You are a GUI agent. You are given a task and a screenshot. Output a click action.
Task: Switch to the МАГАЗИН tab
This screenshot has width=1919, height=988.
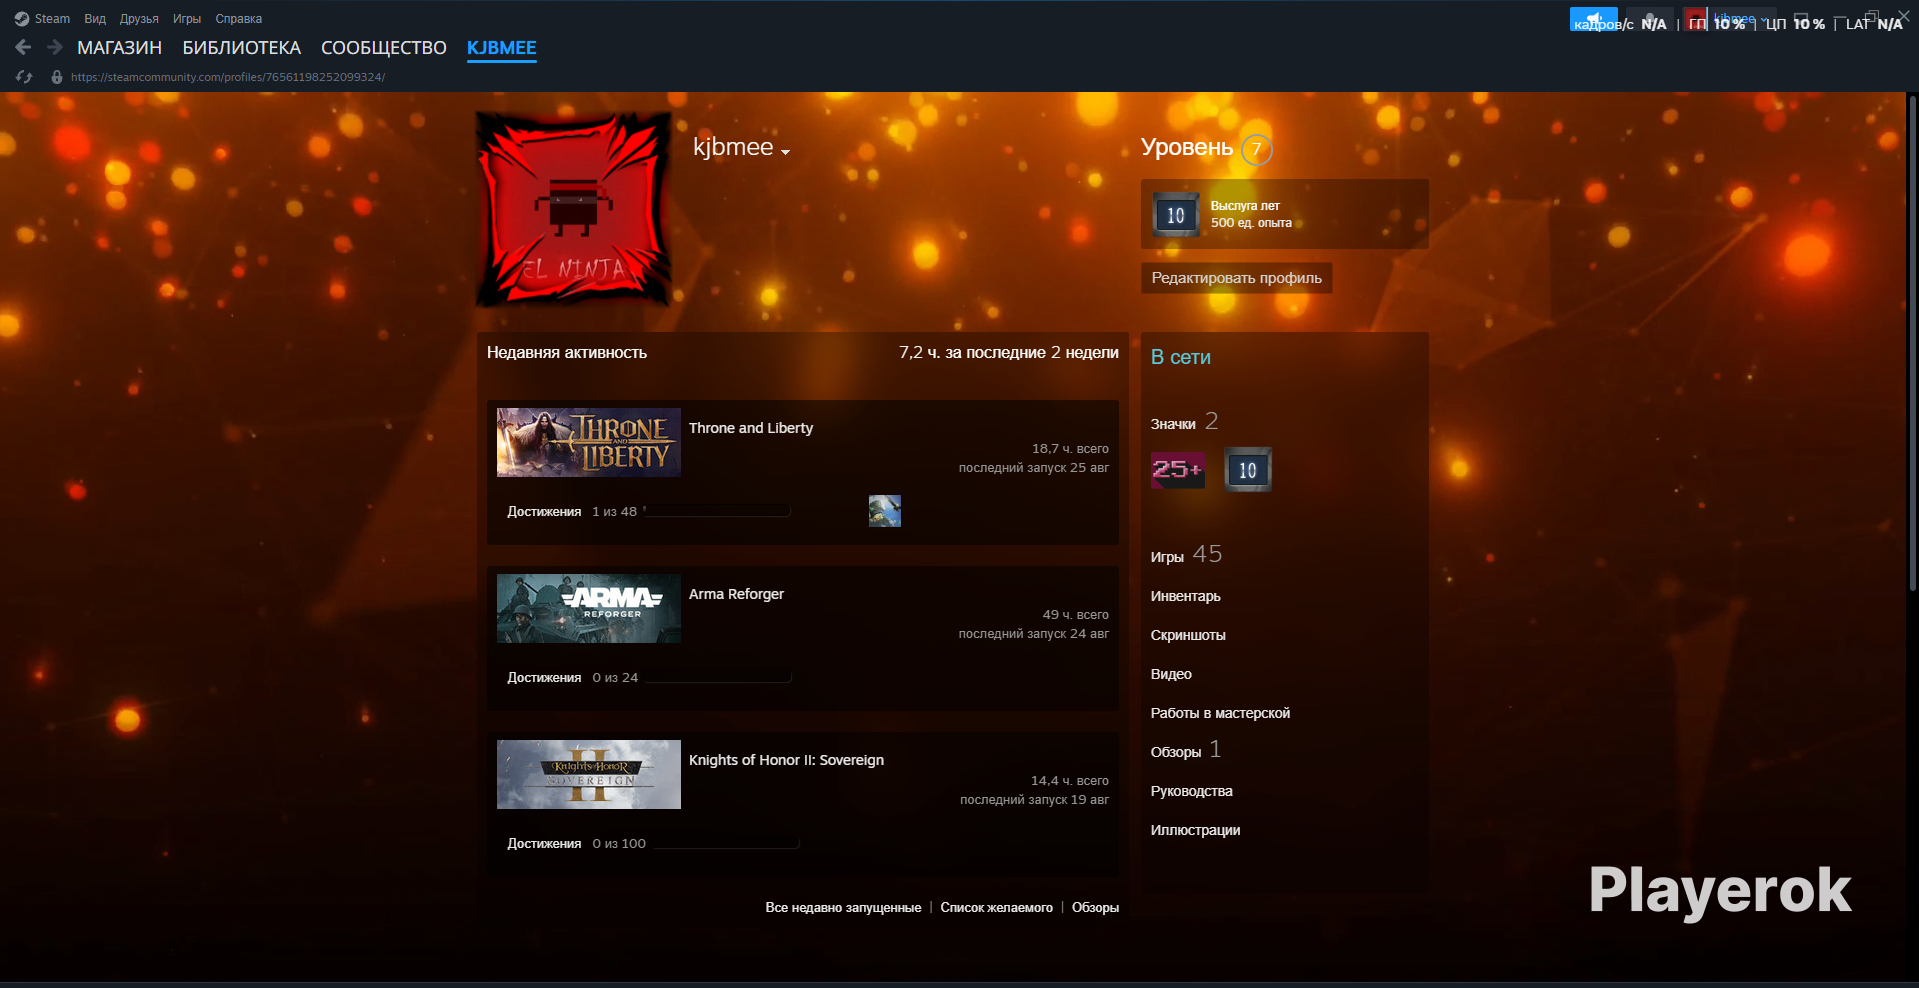click(x=119, y=48)
